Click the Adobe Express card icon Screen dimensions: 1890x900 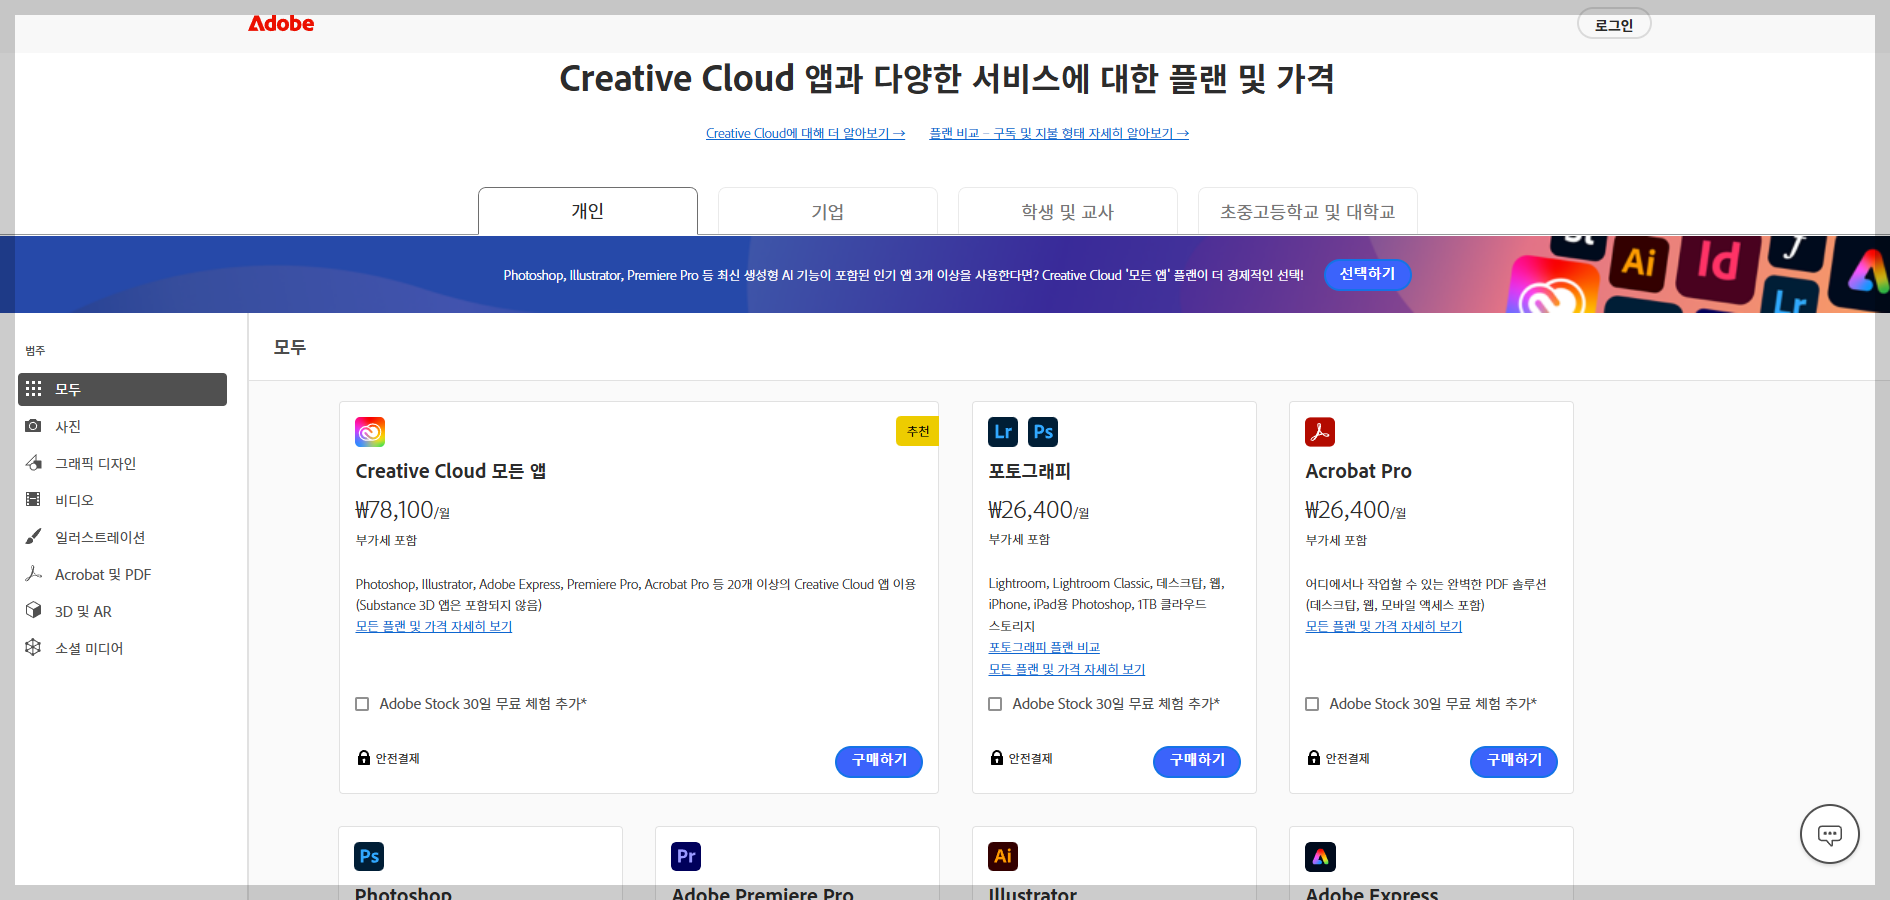1320,857
